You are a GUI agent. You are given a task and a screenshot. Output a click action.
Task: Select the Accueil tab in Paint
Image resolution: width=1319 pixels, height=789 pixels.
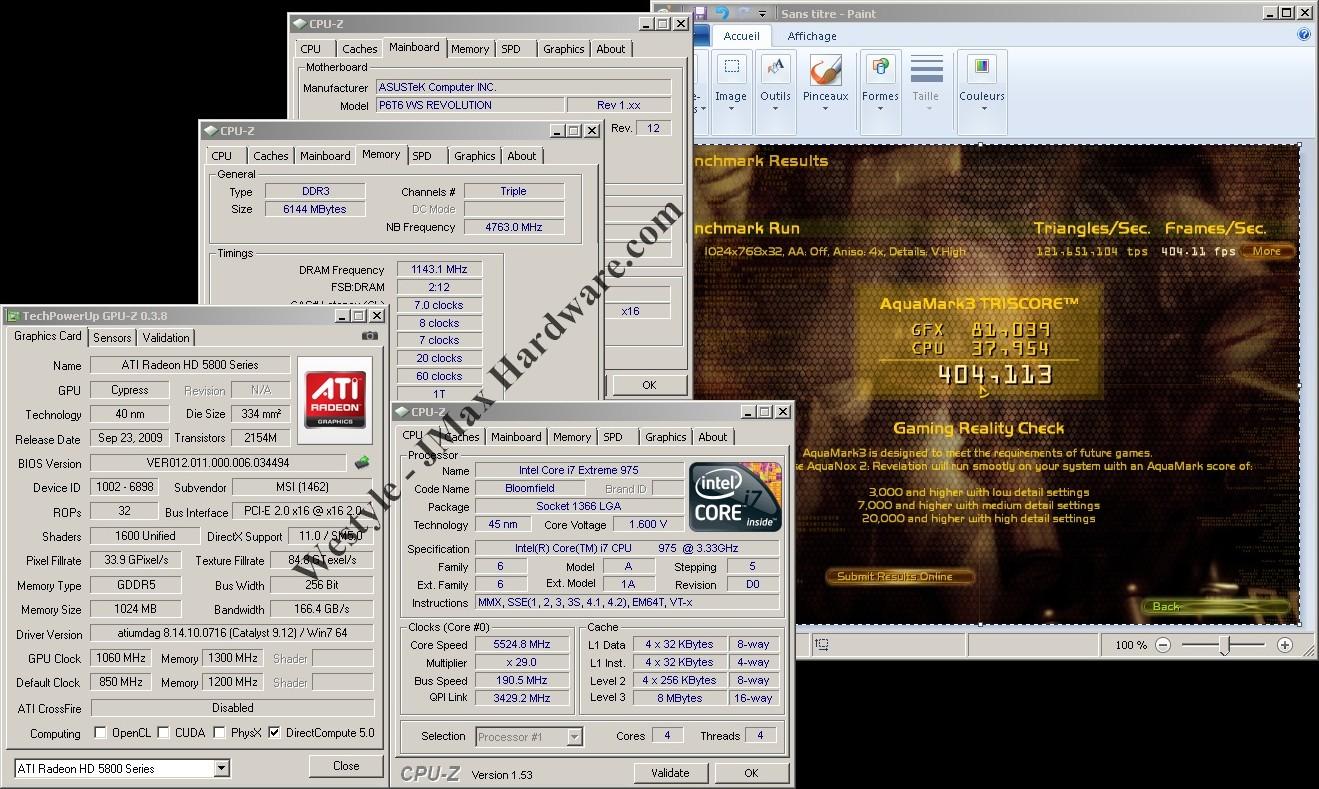(x=742, y=36)
